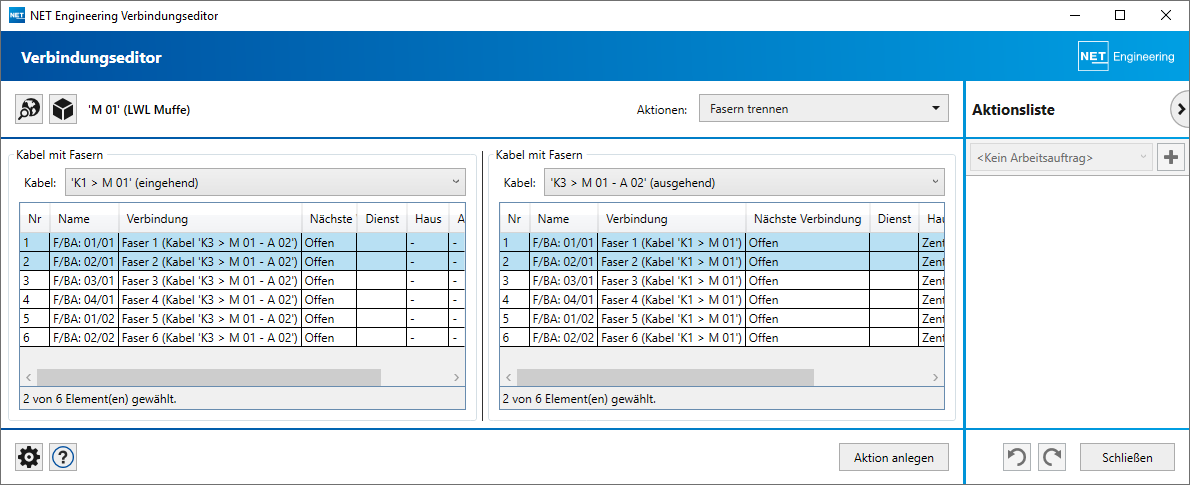
Task: Open the Aktionen 'Fasern trennen' dropdown
Action: (823, 109)
